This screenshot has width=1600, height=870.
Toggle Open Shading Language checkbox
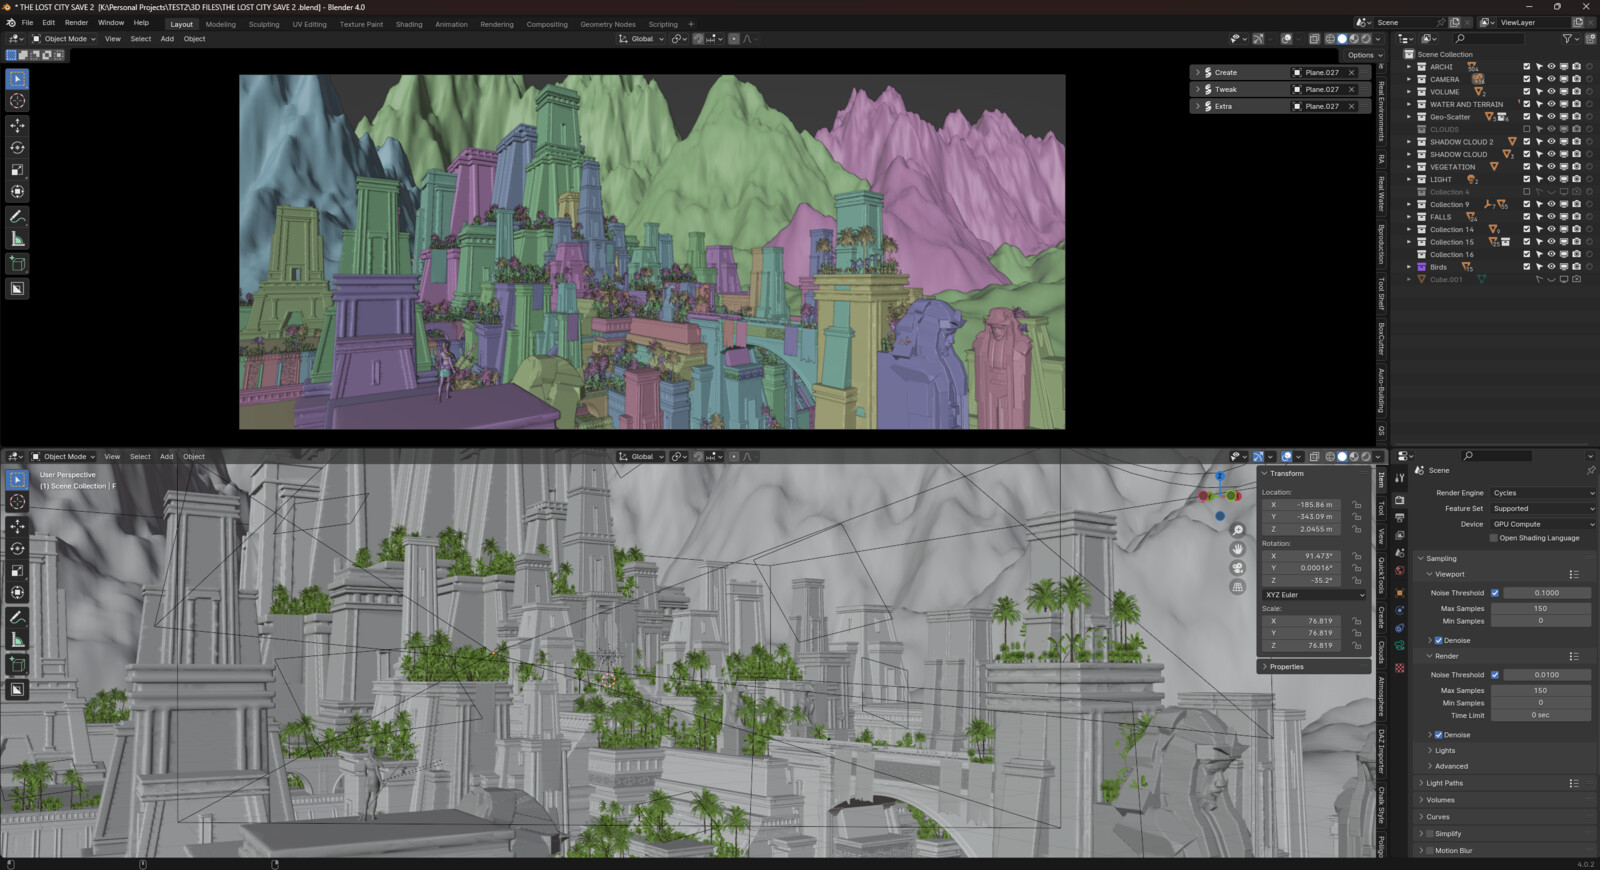pyautogui.click(x=1494, y=538)
